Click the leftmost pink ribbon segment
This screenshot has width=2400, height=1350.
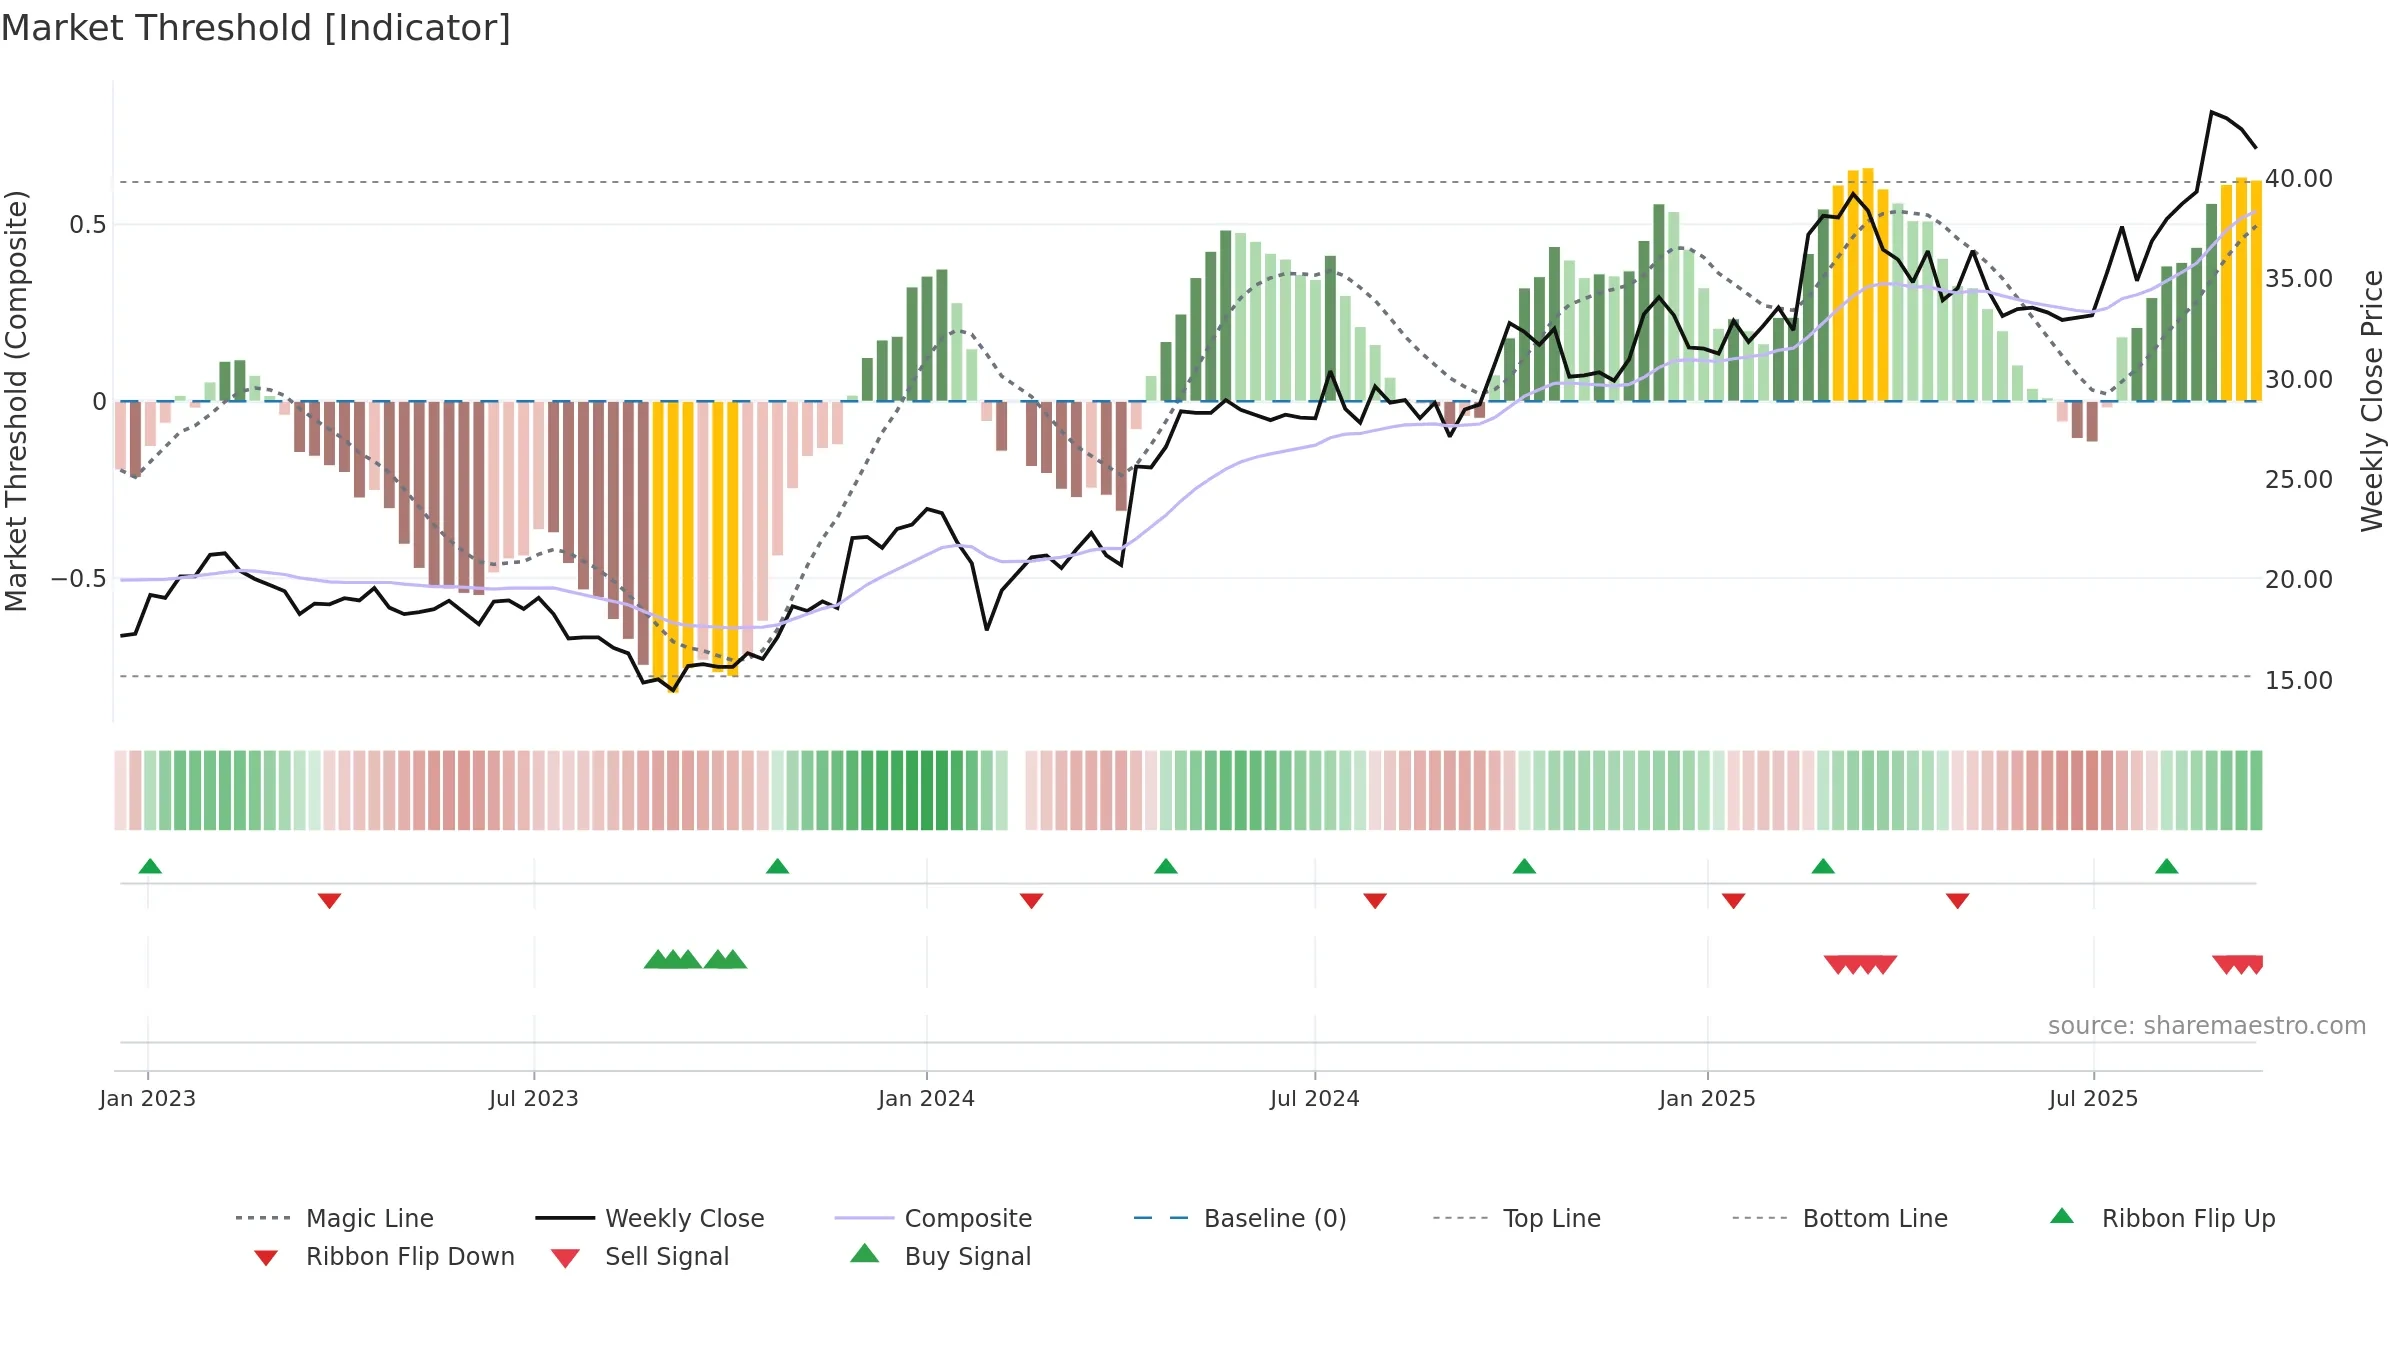coord(120,790)
